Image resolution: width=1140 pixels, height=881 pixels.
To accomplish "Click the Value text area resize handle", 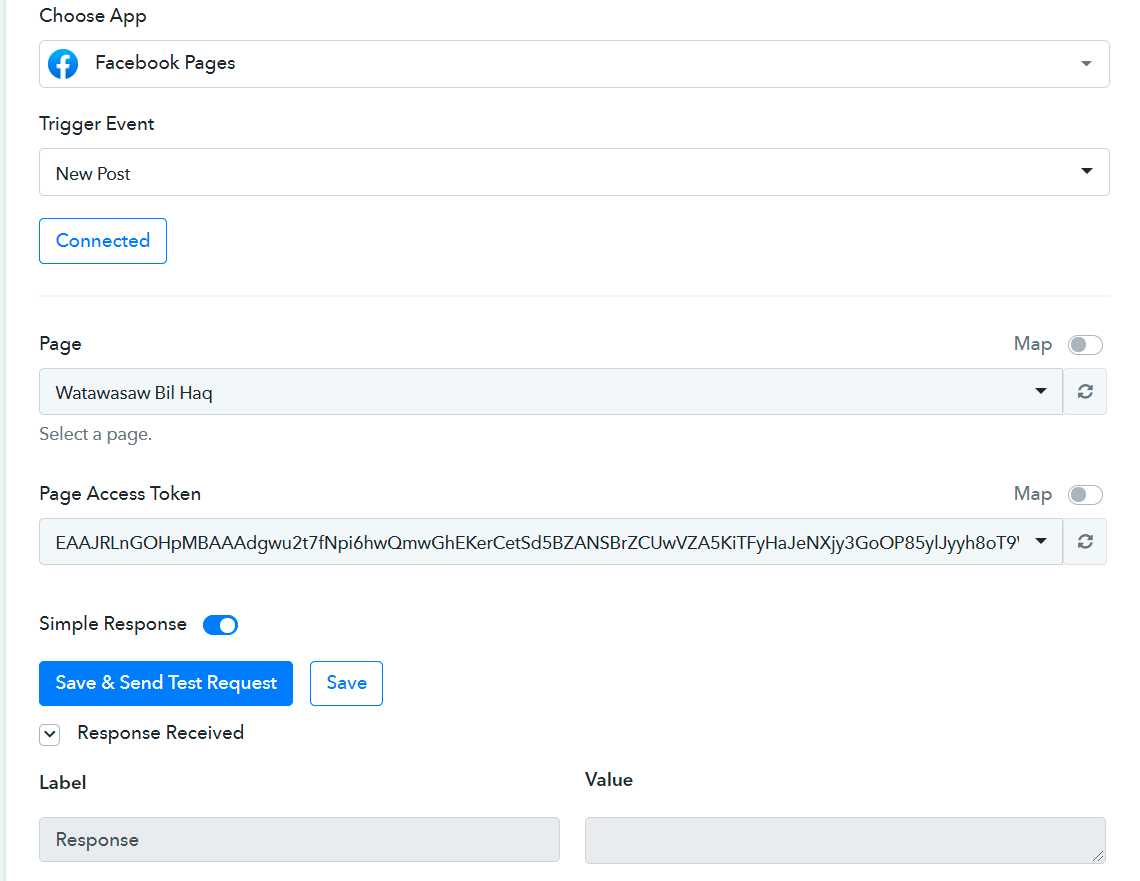I will point(1098,856).
